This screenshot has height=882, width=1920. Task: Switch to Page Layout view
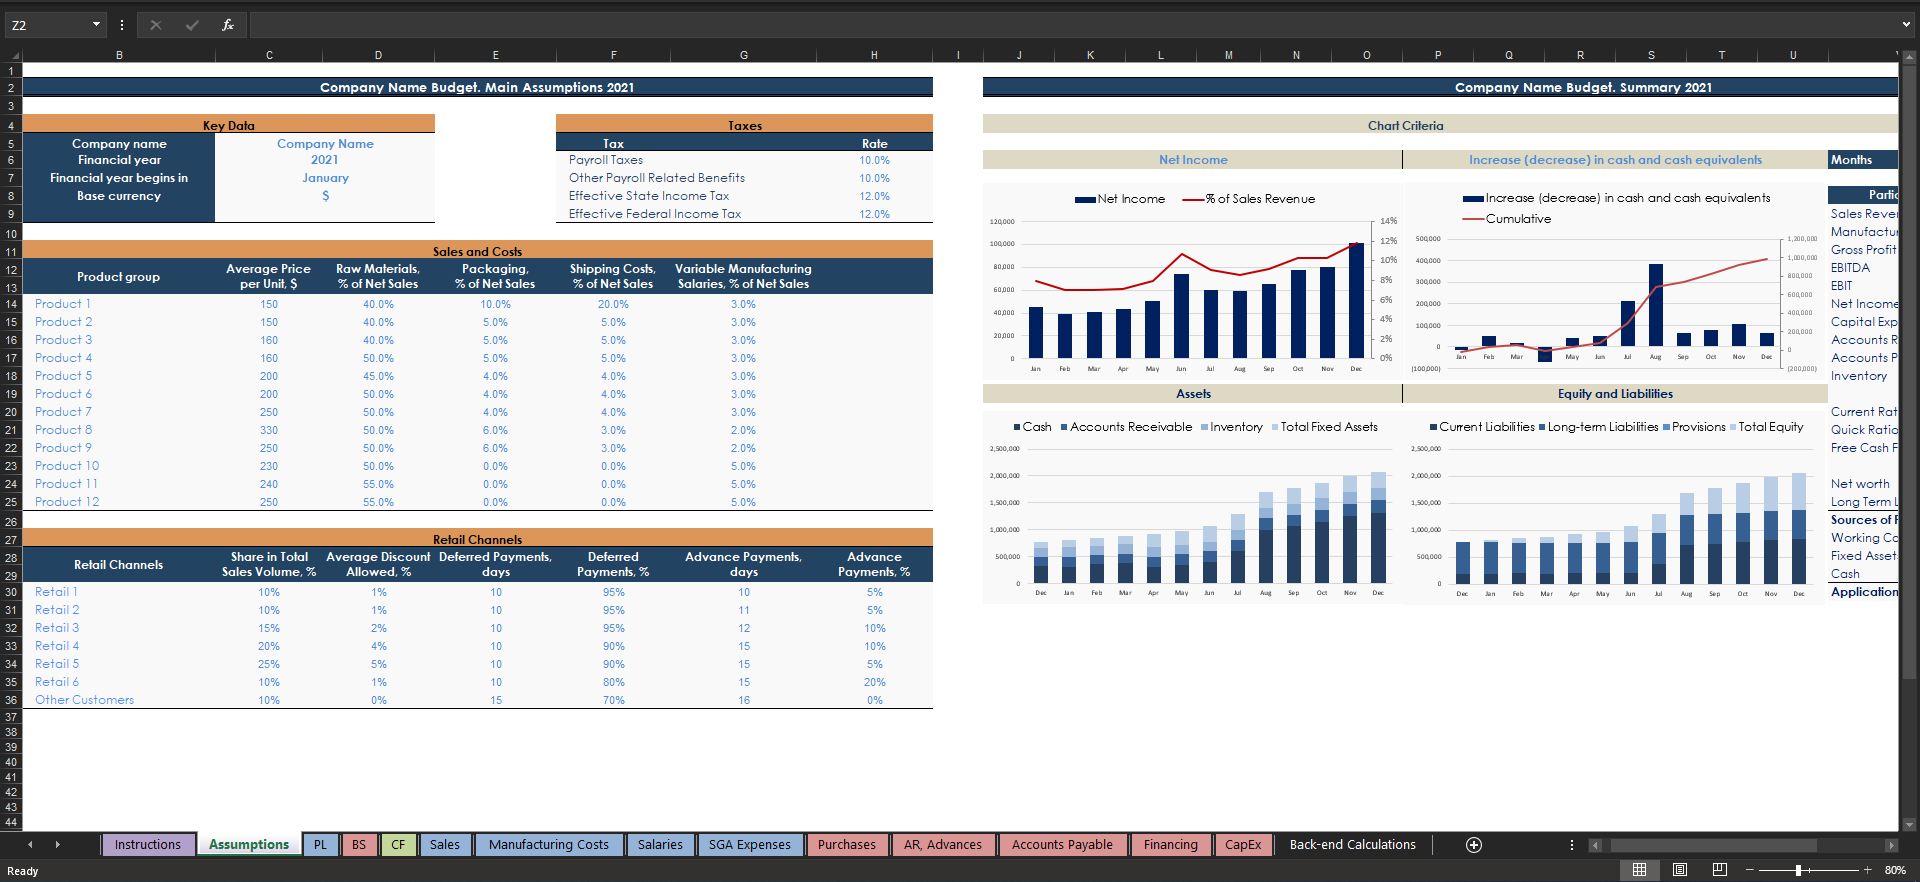click(x=1680, y=870)
